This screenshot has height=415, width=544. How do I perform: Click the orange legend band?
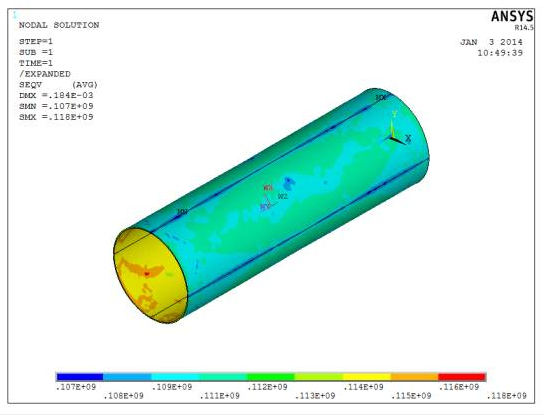[x=415, y=377]
